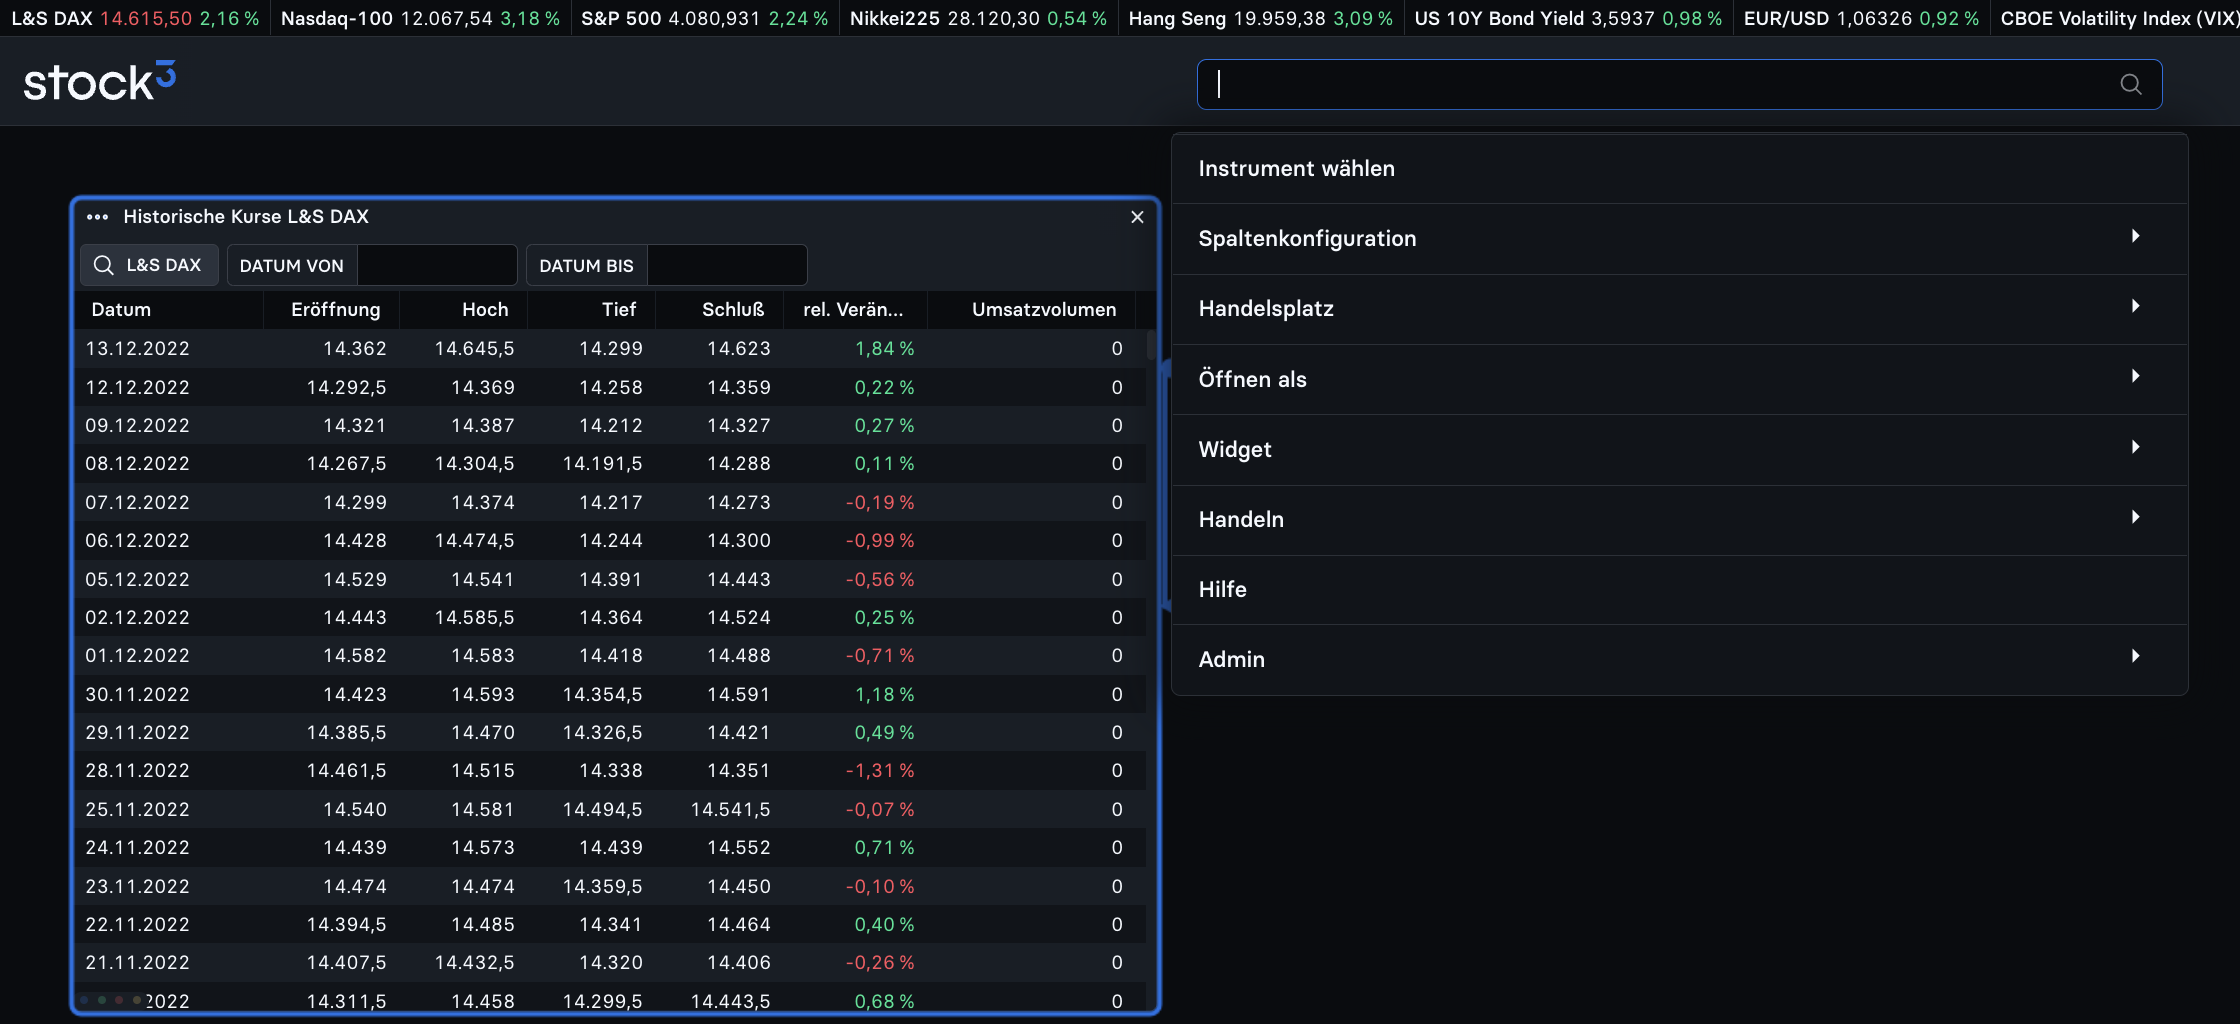
Task: Open the Handeln submenu
Action: pyautogui.click(x=1679, y=520)
